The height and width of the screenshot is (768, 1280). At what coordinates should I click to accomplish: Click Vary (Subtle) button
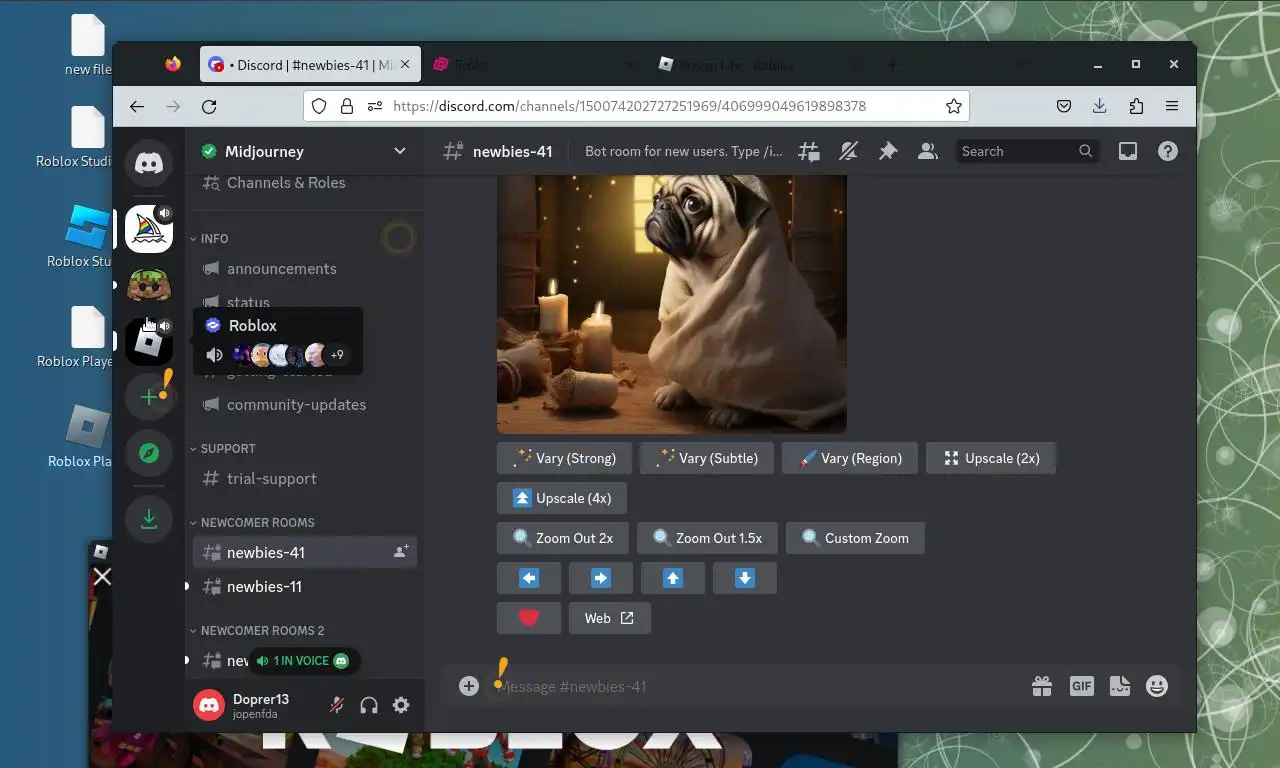point(707,458)
